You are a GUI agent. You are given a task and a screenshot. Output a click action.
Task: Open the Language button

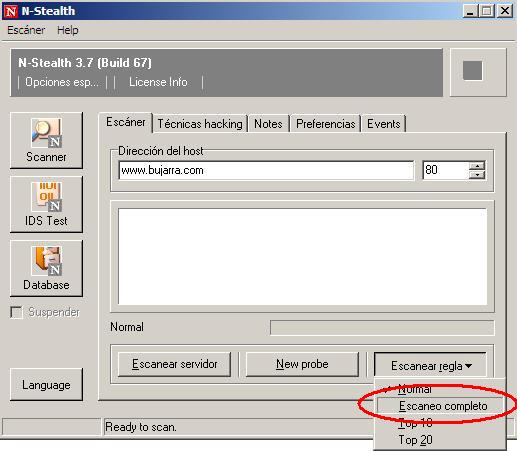(46, 385)
